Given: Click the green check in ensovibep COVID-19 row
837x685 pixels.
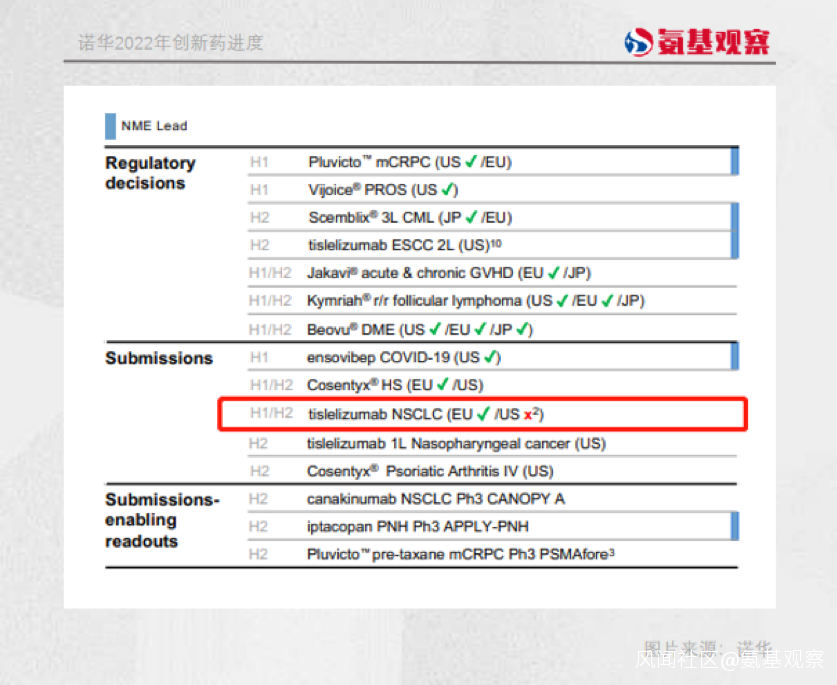Looking at the screenshot, I should click(x=490, y=357).
